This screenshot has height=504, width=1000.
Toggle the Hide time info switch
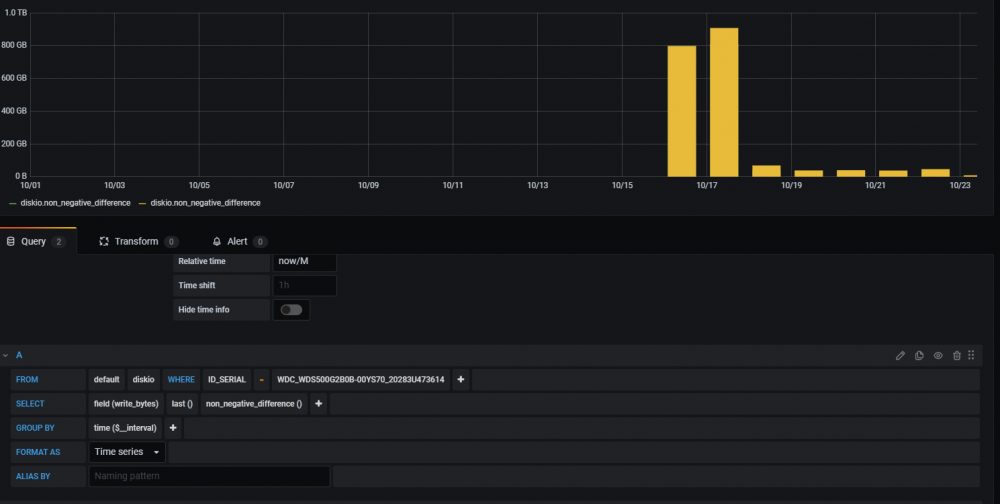[x=291, y=309]
